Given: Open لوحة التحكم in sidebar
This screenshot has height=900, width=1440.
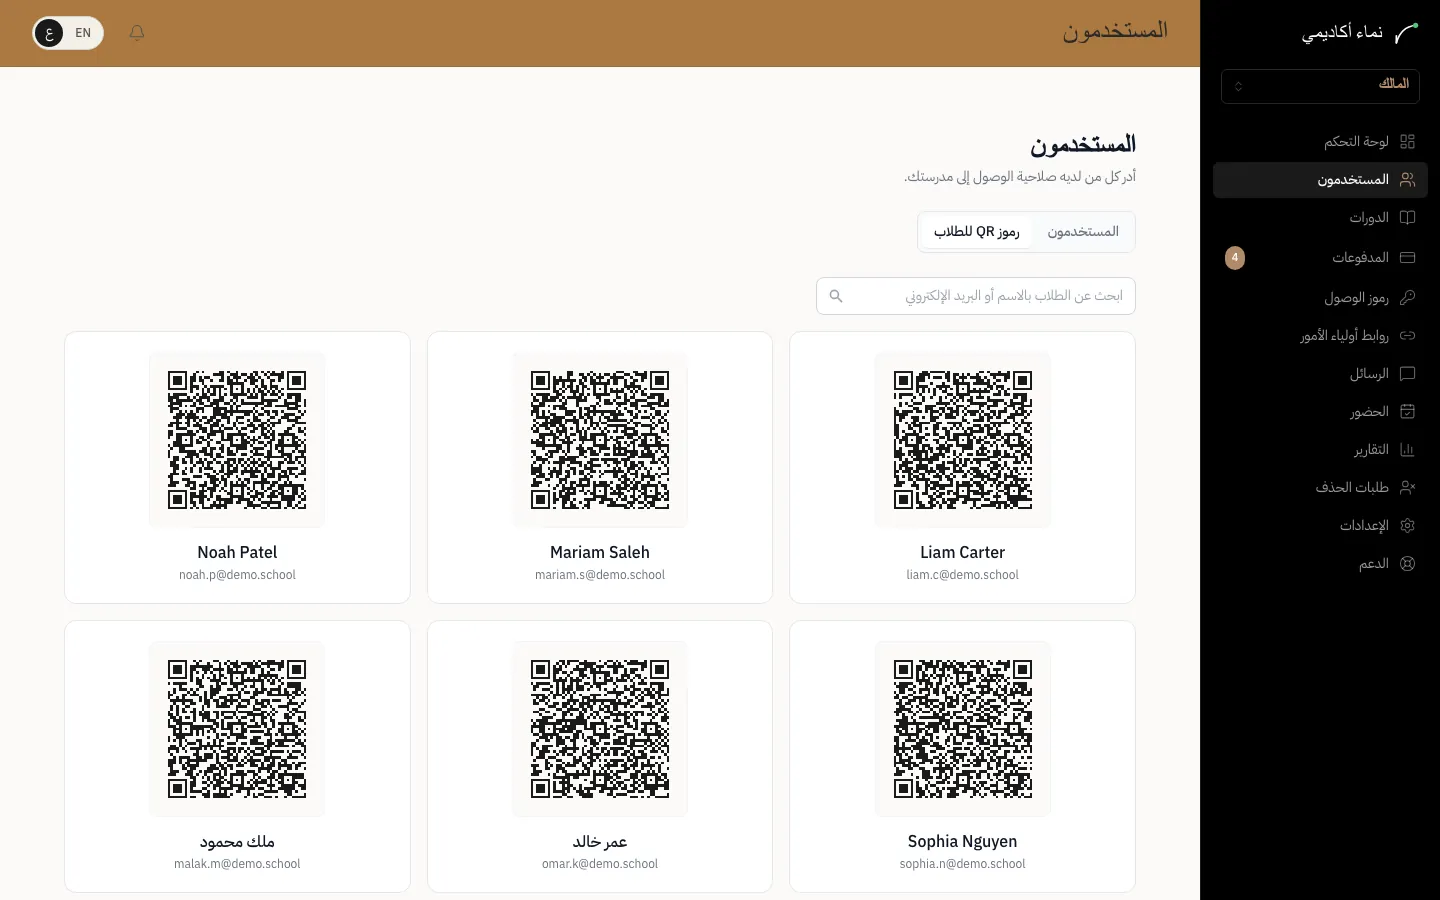Looking at the screenshot, I should coord(1320,142).
